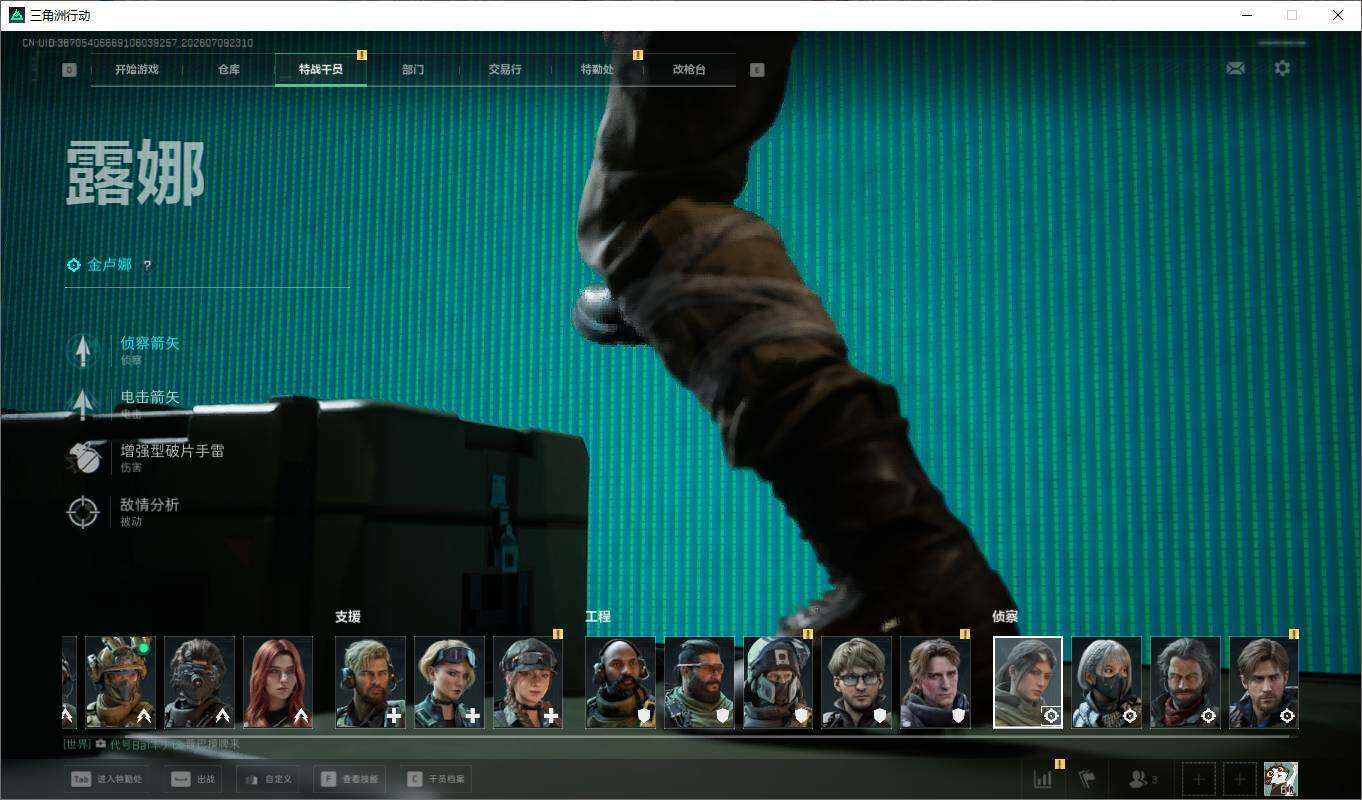Viewport: 1362px width, 800px height.
Task: Open the squad members icon
Action: pos(1142,779)
